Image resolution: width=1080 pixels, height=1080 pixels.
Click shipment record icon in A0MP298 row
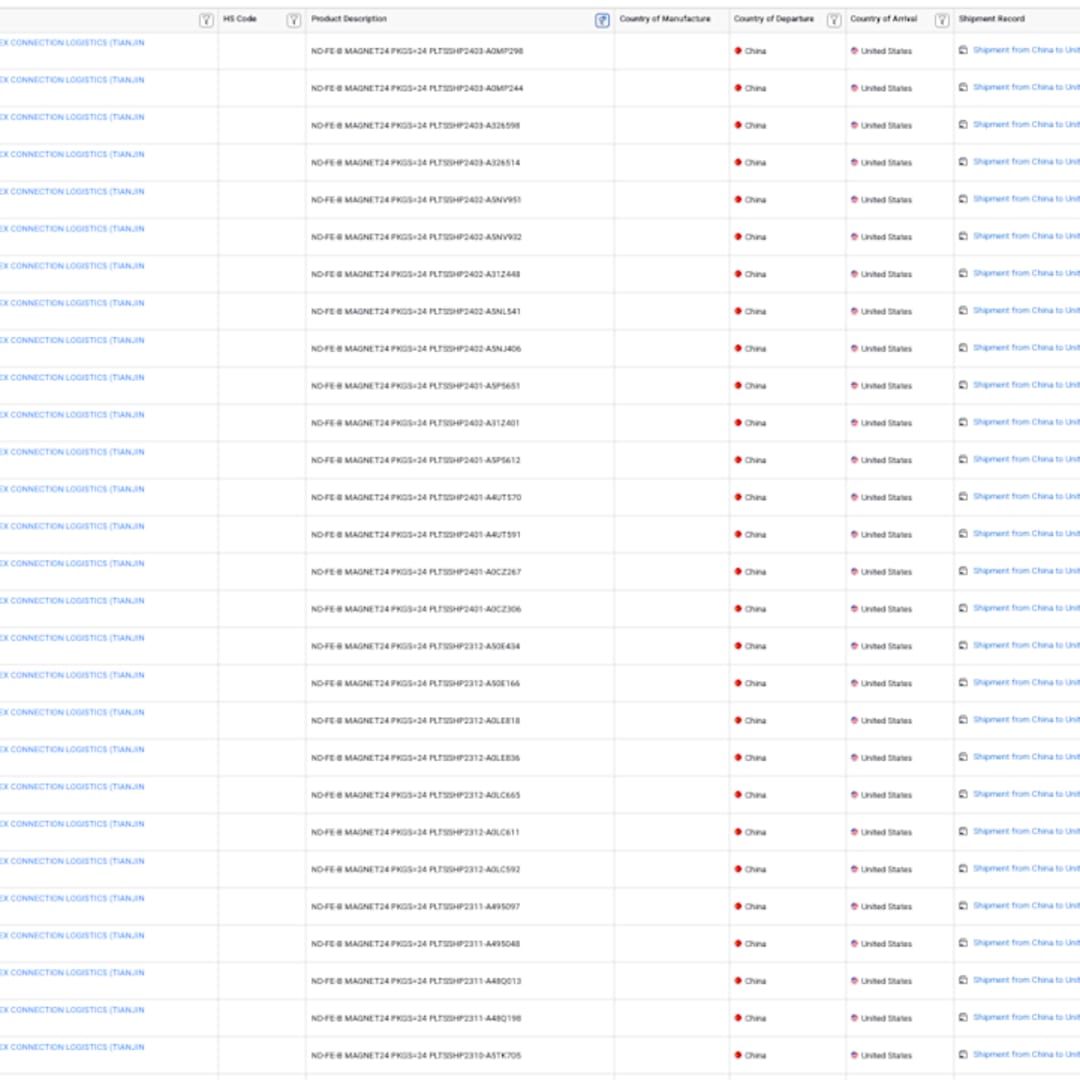click(x=963, y=50)
